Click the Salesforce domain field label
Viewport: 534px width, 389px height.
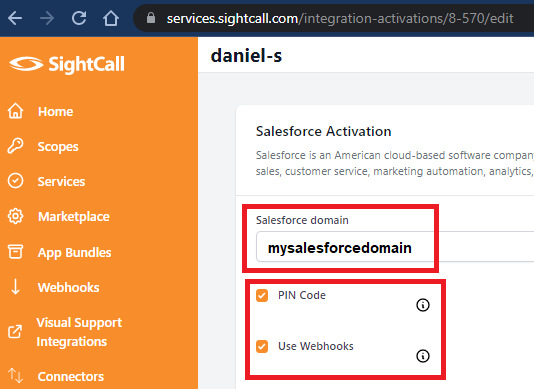click(302, 220)
